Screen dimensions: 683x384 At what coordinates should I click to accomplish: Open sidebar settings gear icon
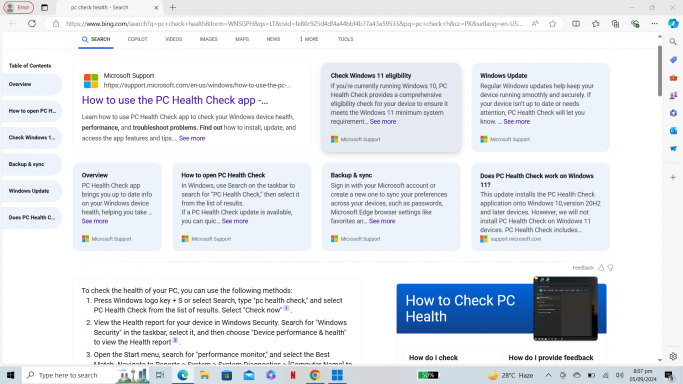(x=673, y=356)
